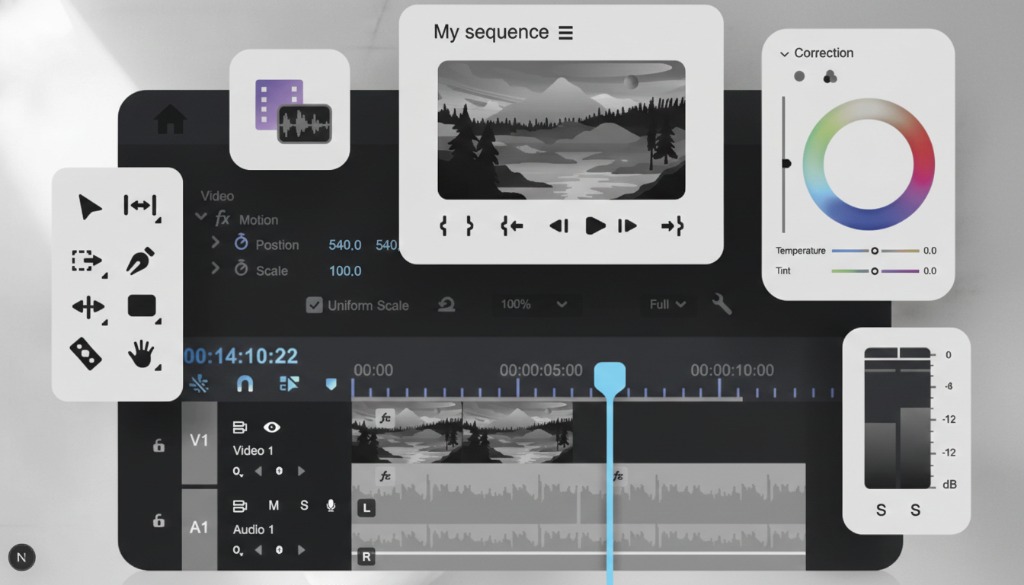Open the Full resolution dropdown
Image resolution: width=1024 pixels, height=585 pixels.
coord(667,304)
